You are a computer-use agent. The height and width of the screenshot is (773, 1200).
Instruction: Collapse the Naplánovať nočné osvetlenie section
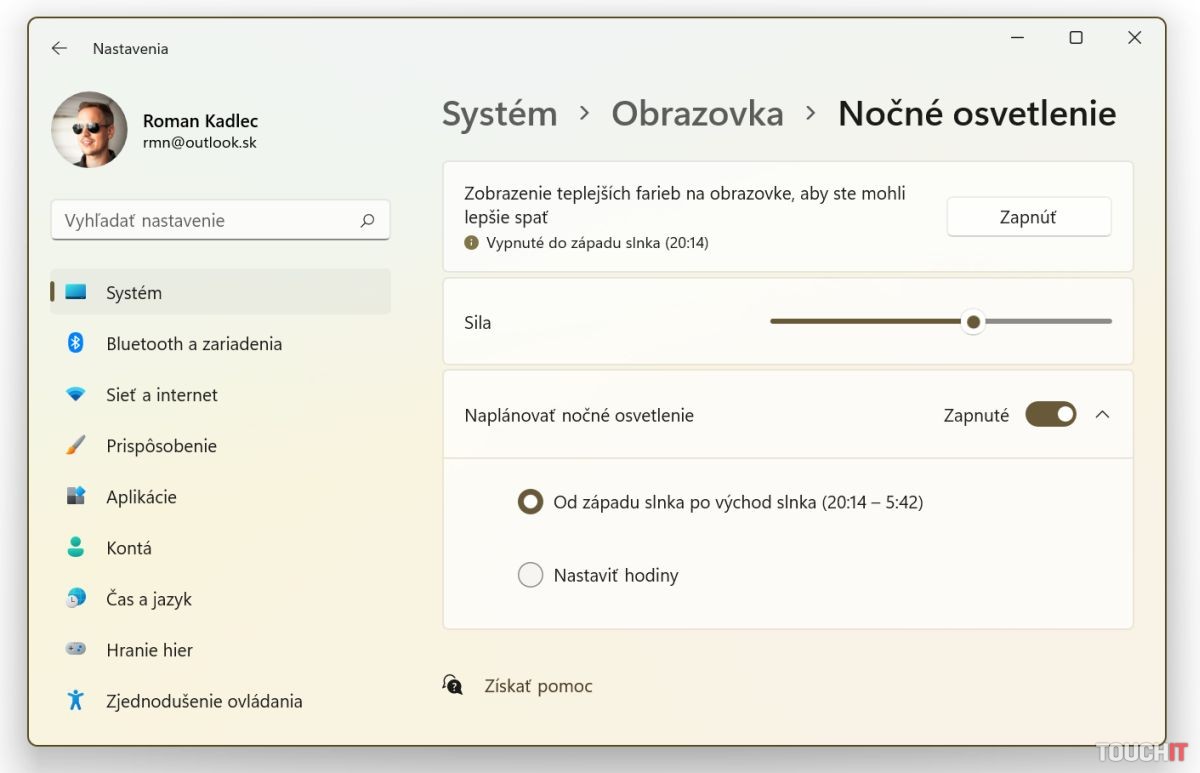point(1102,415)
